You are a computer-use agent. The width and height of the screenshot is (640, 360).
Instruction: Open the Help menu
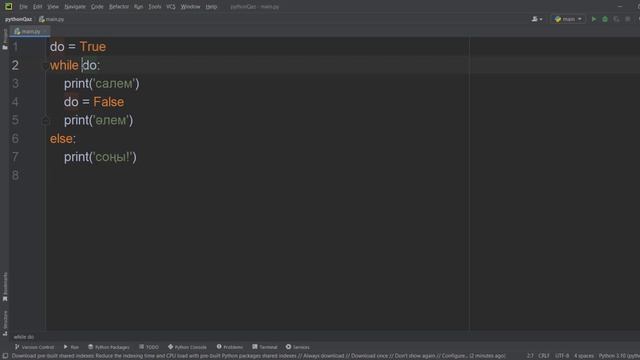pyautogui.click(x=211, y=7)
